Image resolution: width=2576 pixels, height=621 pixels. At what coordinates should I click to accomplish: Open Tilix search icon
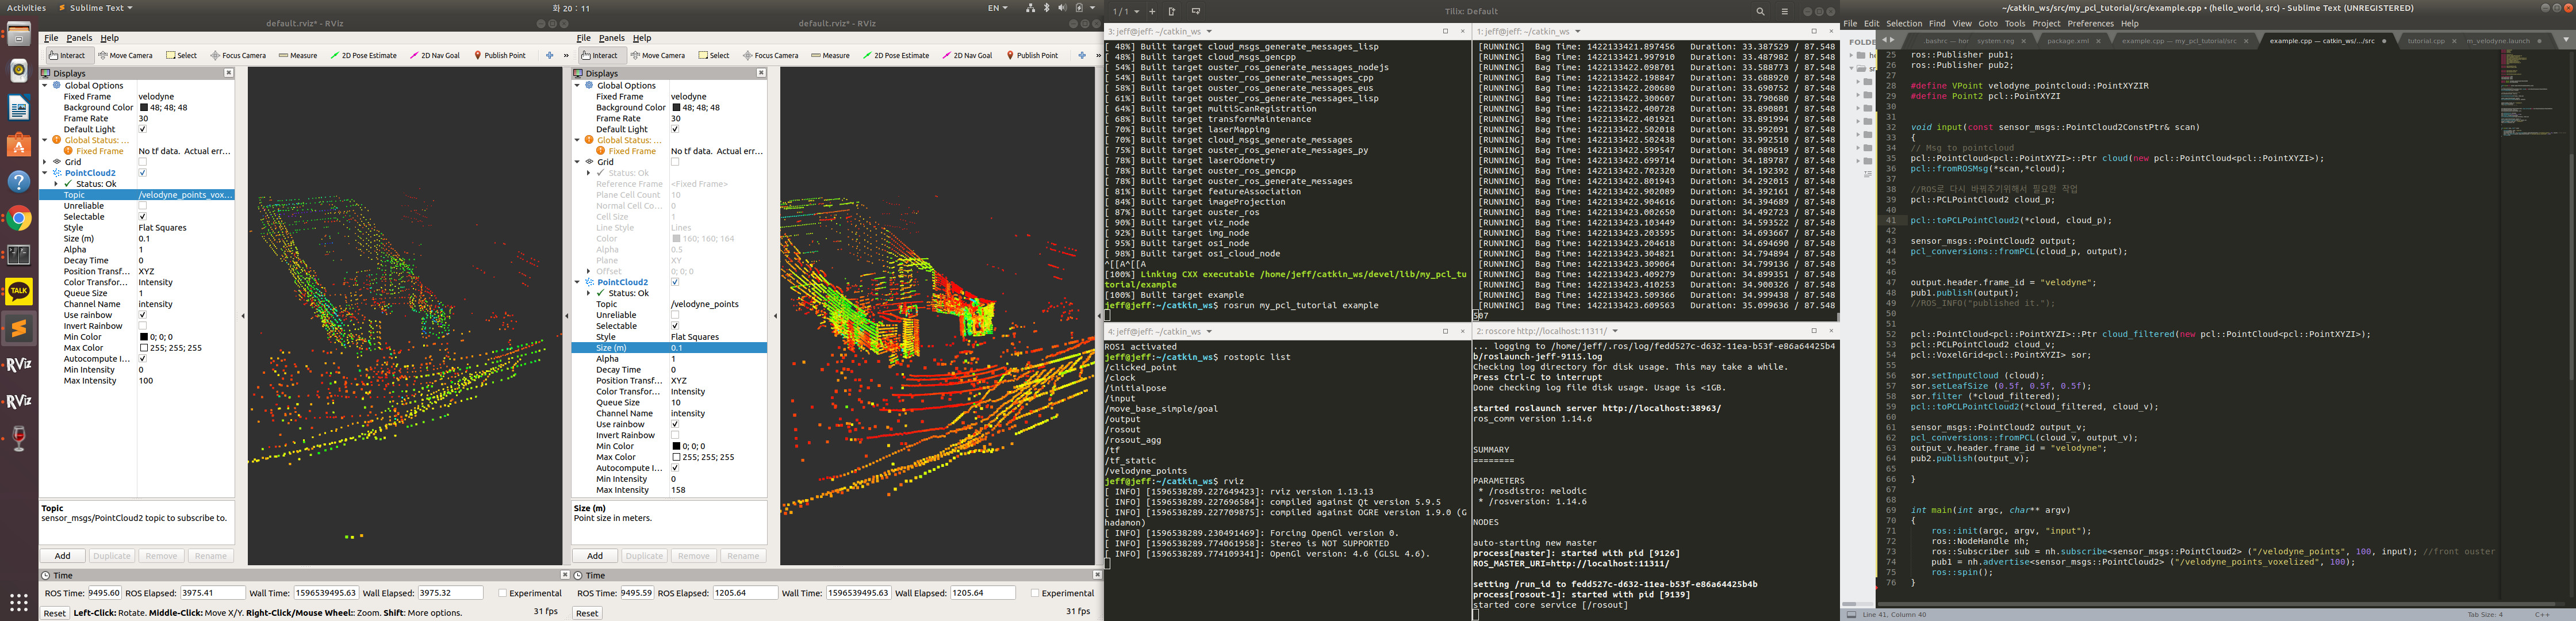pyautogui.click(x=1760, y=11)
